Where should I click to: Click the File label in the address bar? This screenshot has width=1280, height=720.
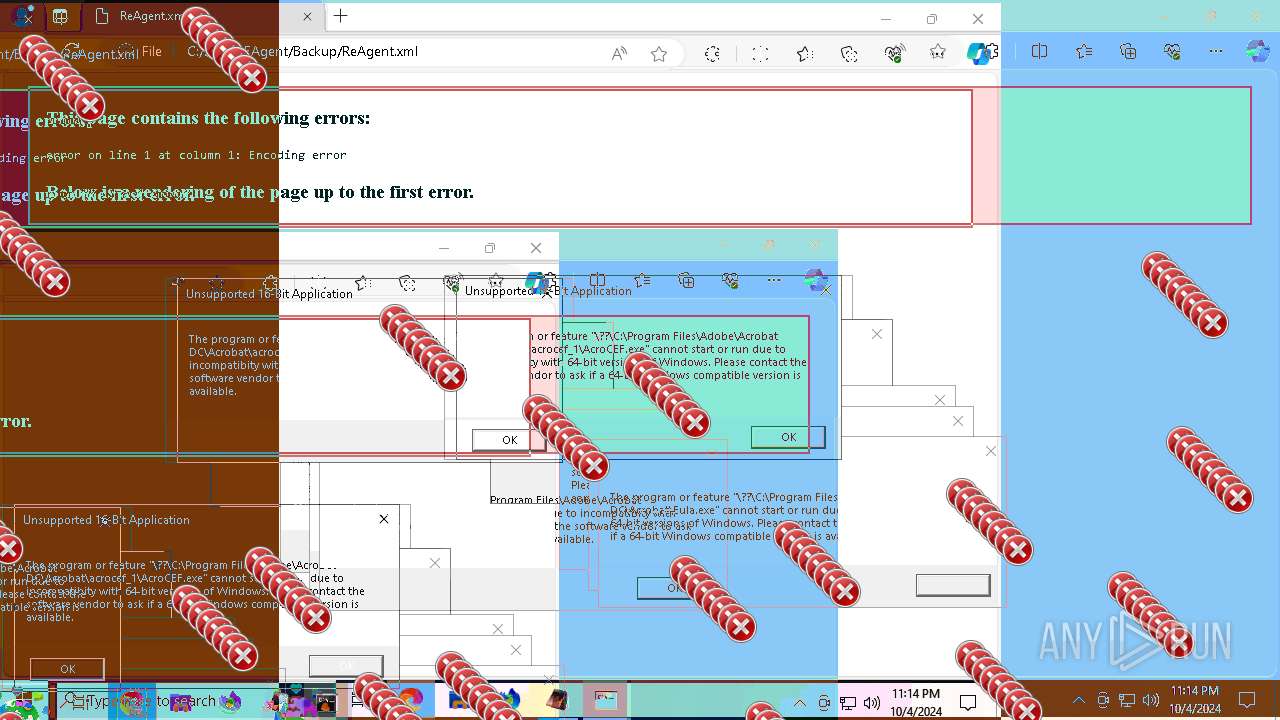click(x=151, y=52)
